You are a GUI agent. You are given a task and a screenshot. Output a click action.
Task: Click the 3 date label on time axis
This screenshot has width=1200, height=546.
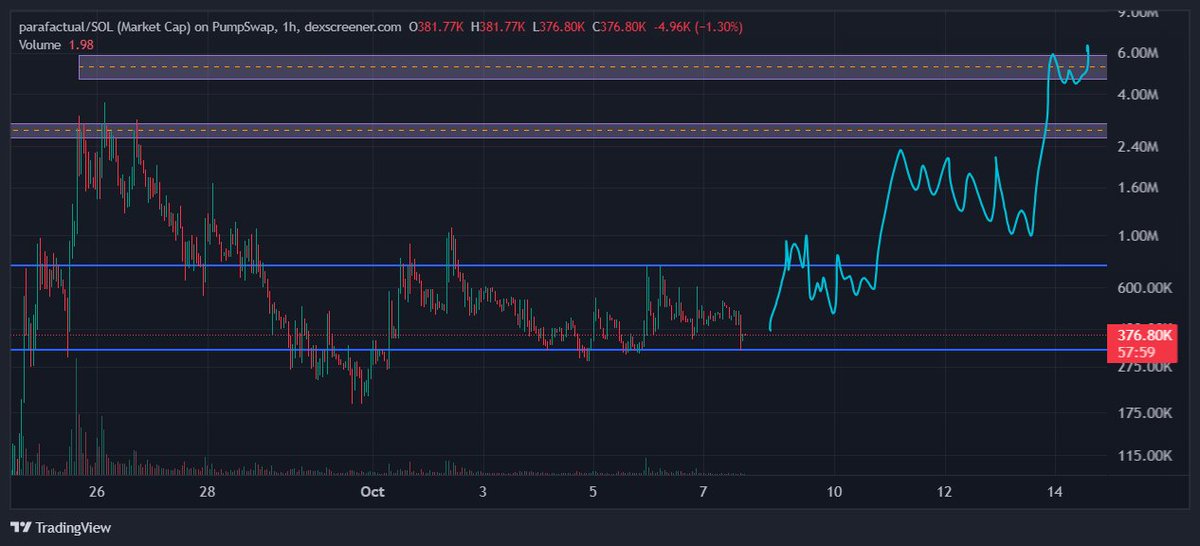pos(483,492)
